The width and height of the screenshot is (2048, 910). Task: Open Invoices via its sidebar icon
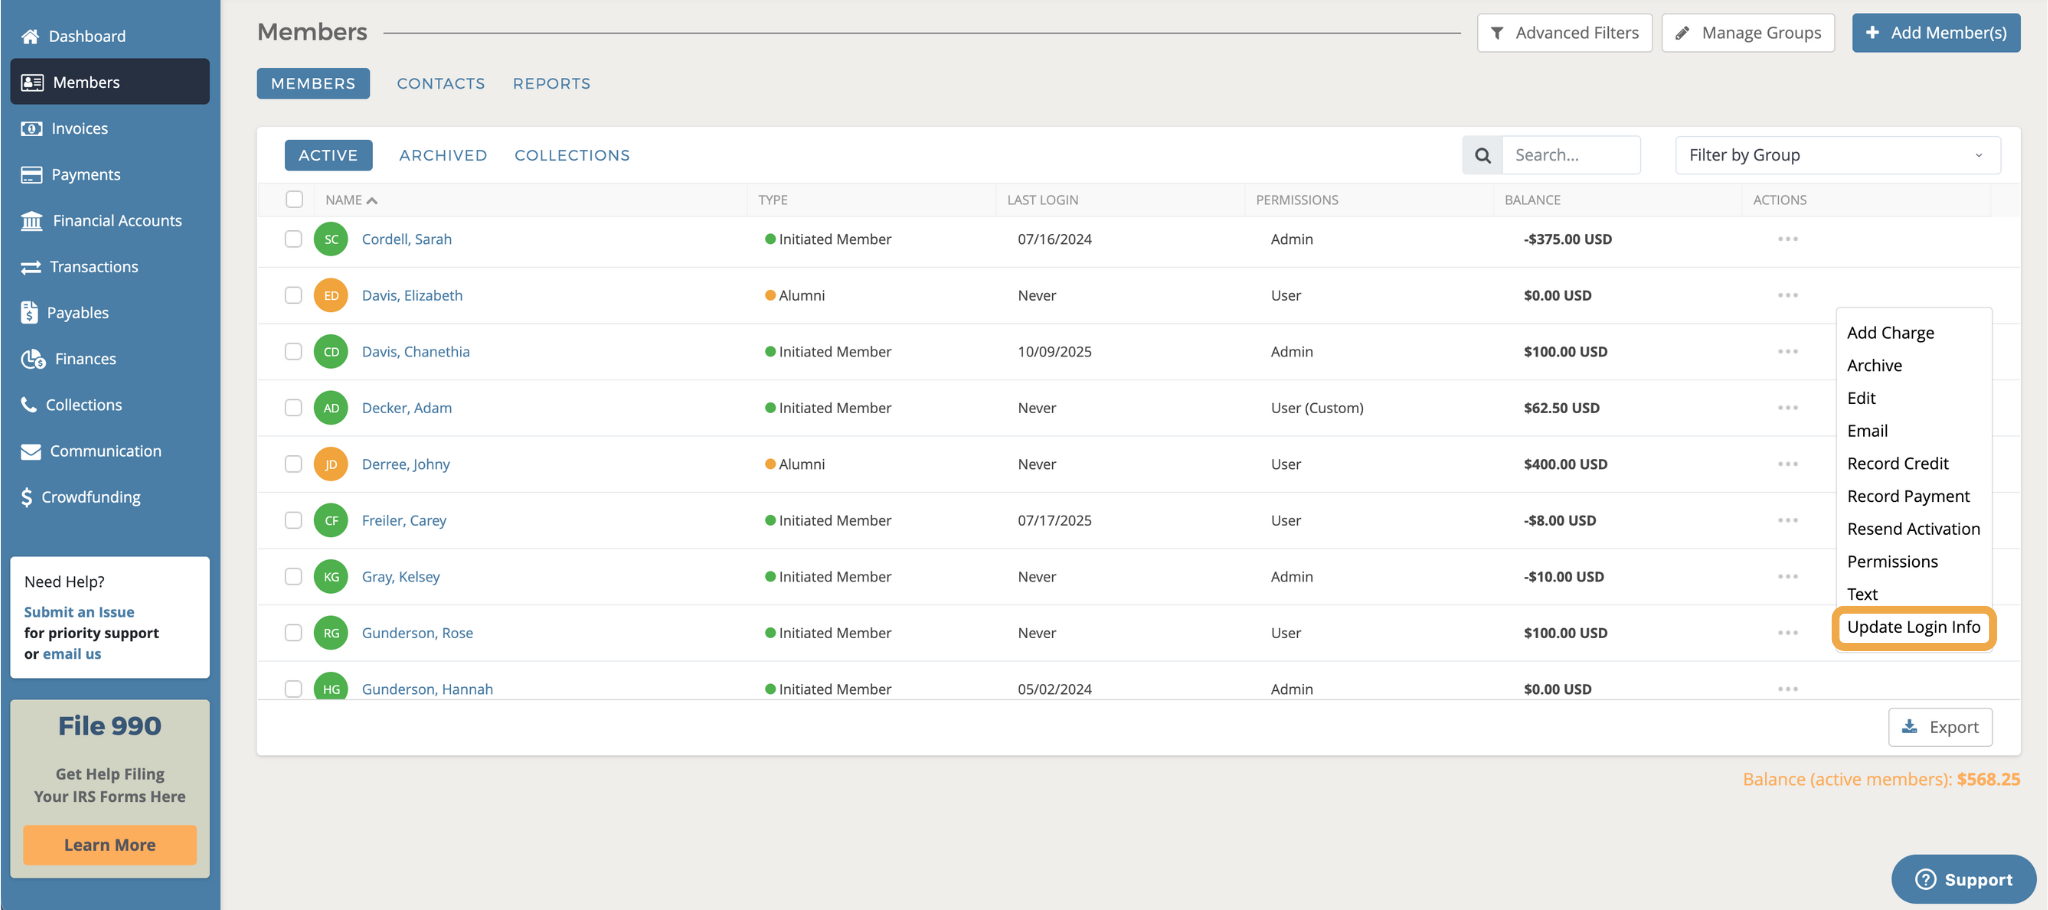tap(32, 129)
